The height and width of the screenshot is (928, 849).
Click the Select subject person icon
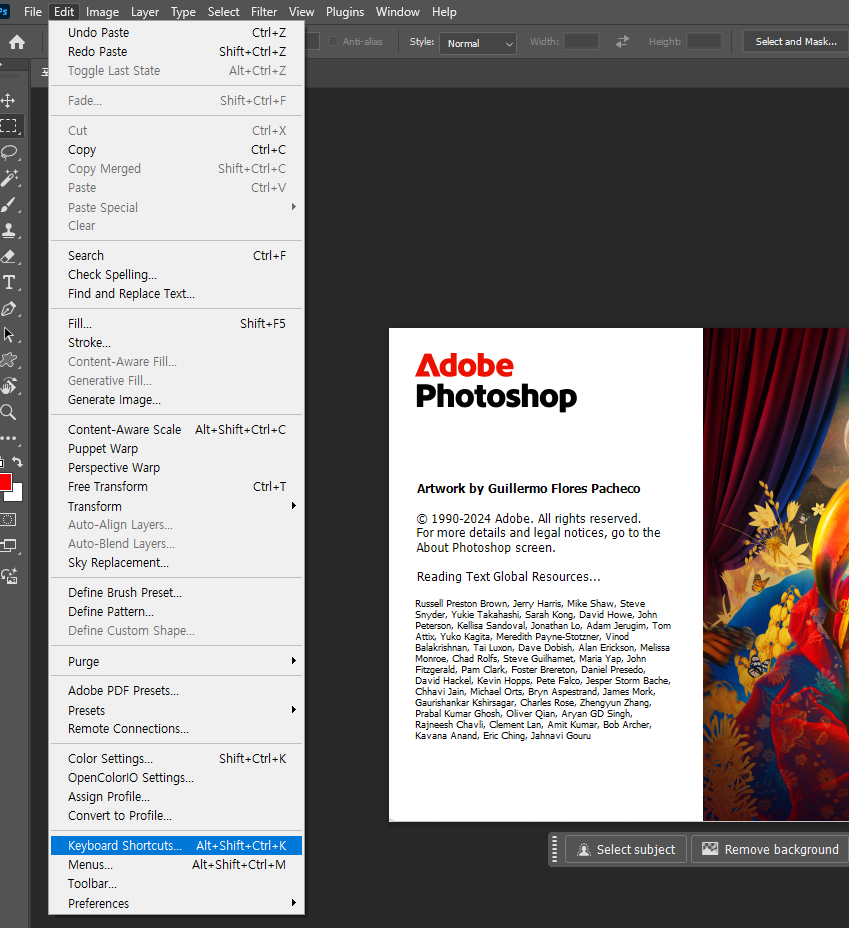tap(583, 850)
